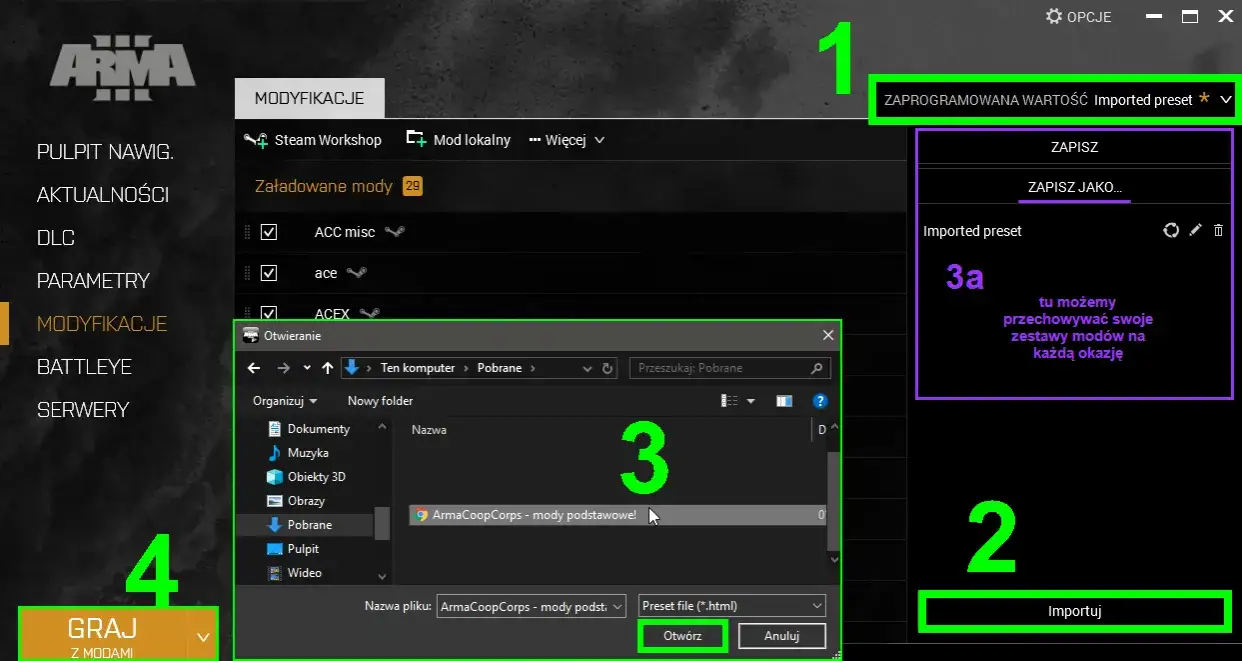
Task: Open launcher settings via the OPCJE gear icon
Action: (x=1054, y=16)
